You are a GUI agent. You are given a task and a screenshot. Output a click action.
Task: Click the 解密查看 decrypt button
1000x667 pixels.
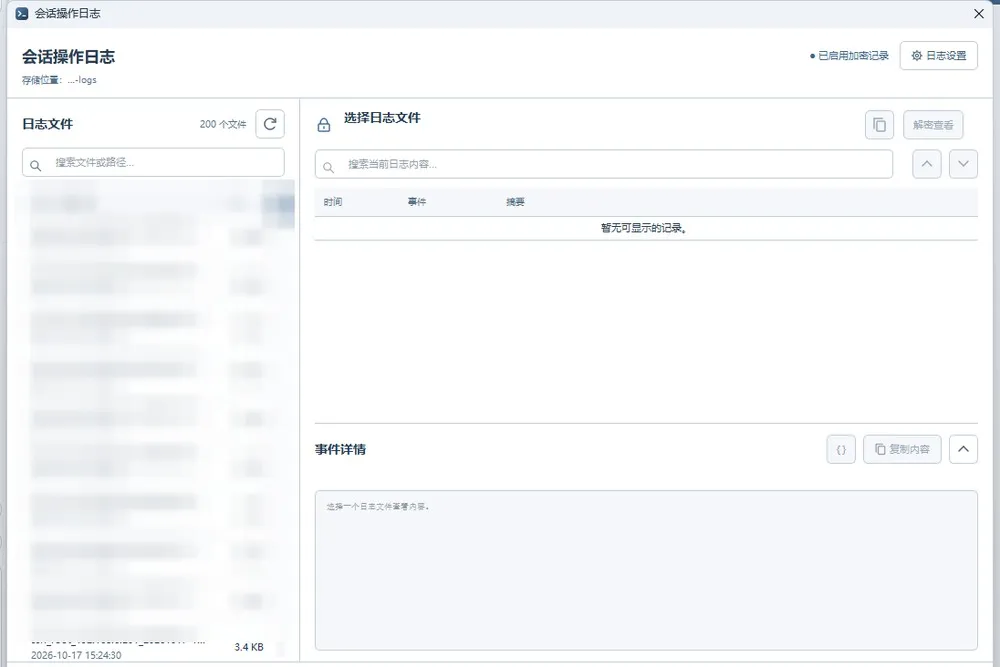933,125
